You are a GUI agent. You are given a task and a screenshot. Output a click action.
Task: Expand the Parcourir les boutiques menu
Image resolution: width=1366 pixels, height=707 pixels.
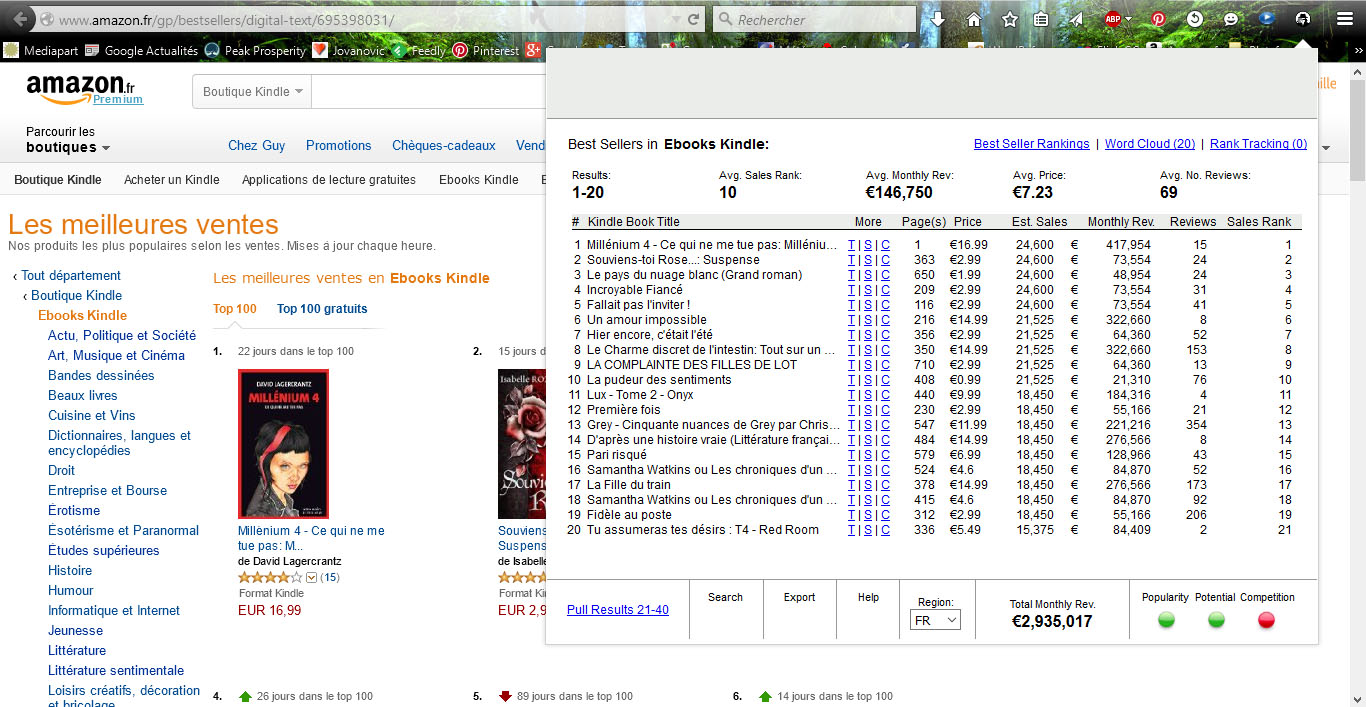pos(68,140)
